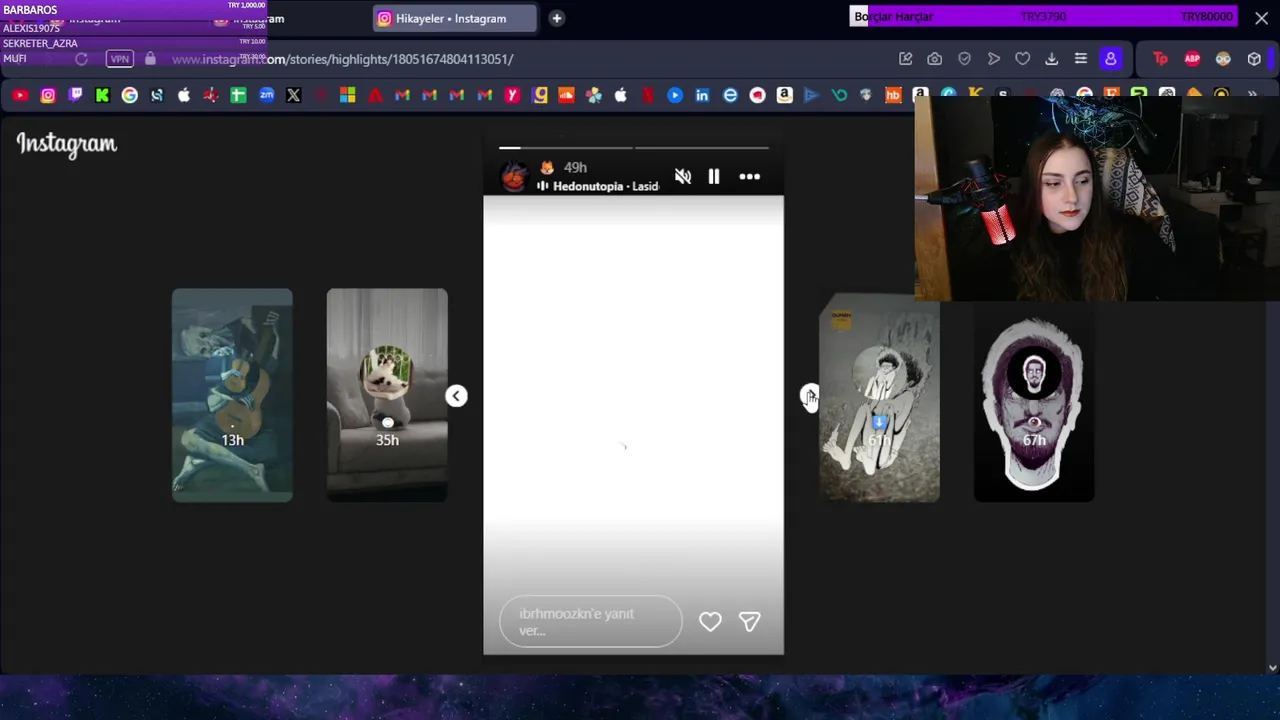This screenshot has height=720, width=1280.
Task: Open the Netflix bookmark
Action: [648, 95]
